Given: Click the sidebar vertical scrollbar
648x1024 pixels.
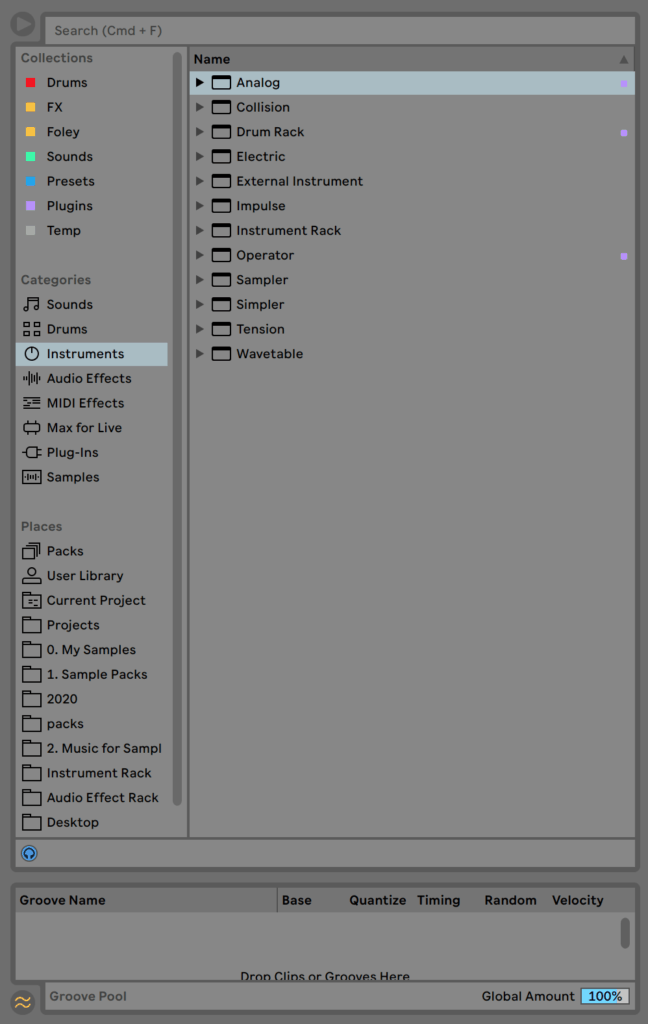Looking at the screenshot, I should pyautogui.click(x=177, y=428).
